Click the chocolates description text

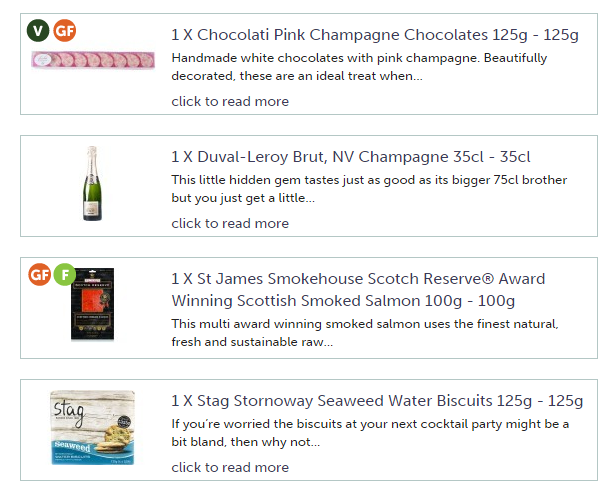(366, 66)
